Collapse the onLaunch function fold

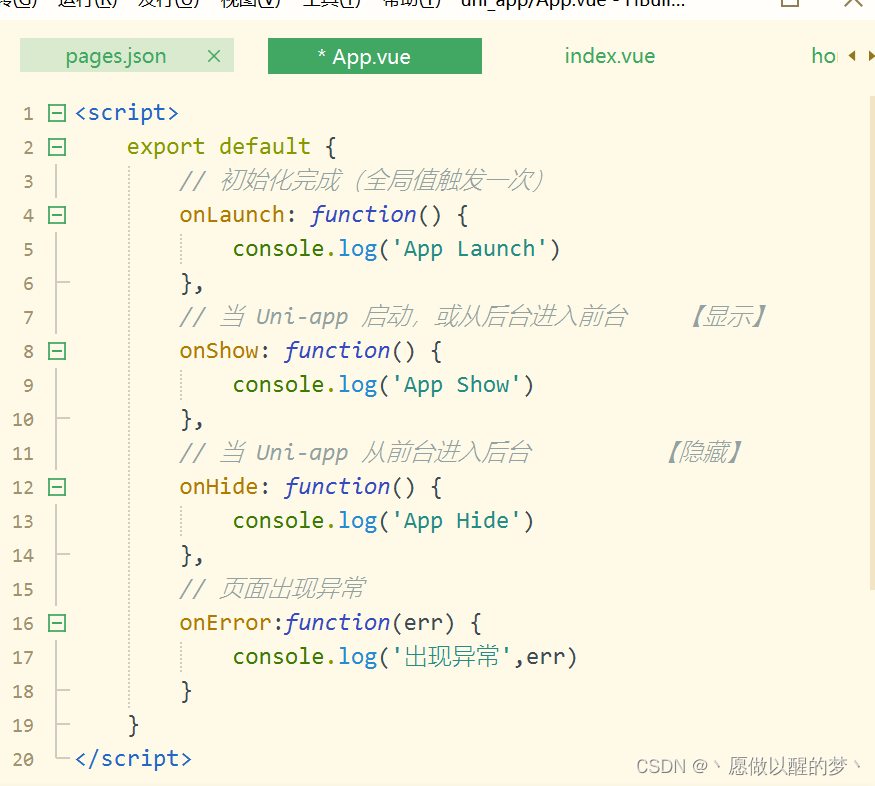pos(57,215)
